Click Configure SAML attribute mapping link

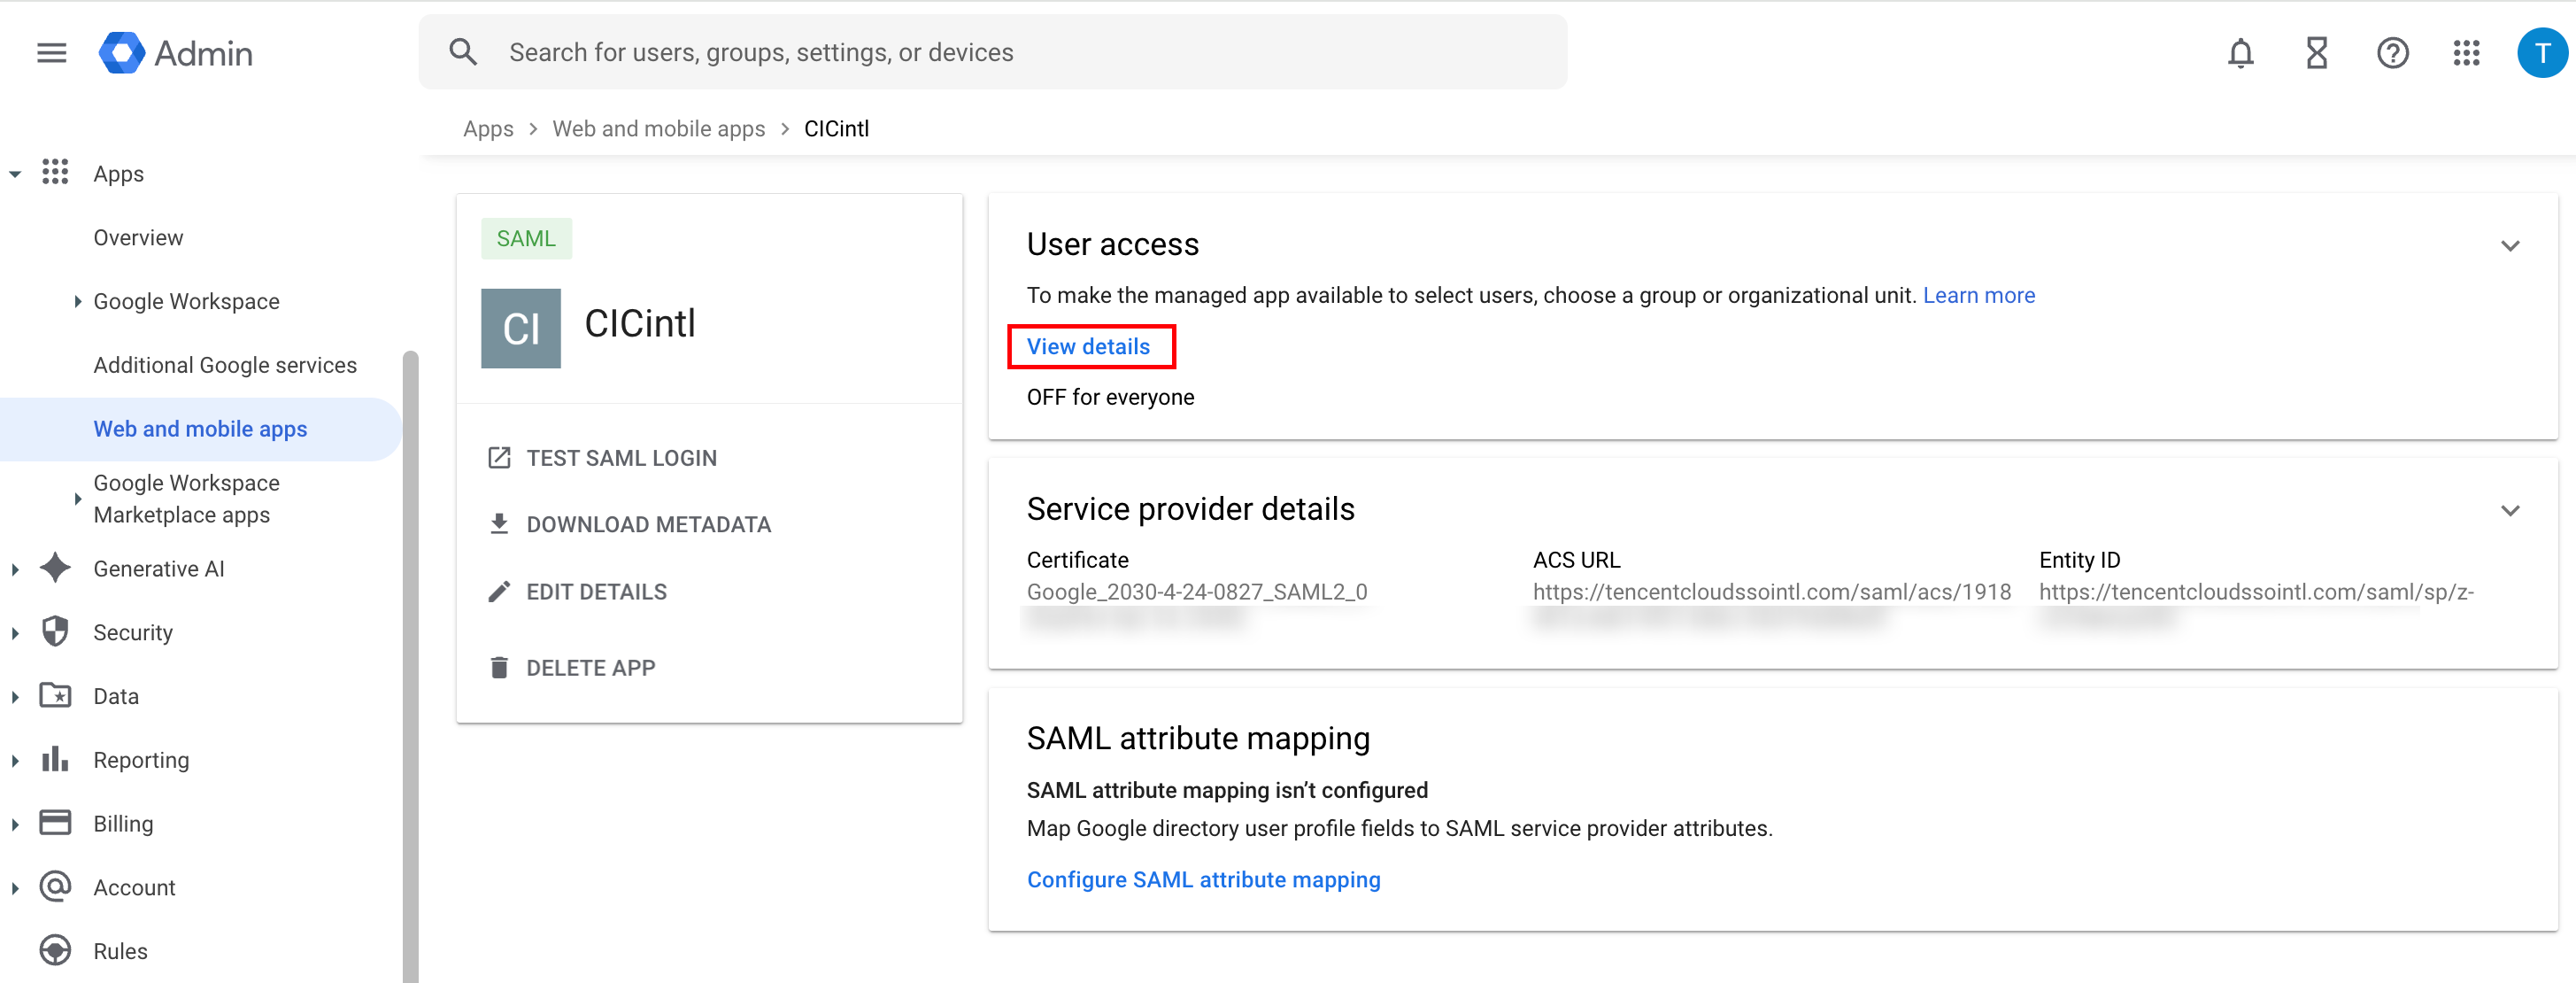point(1203,879)
